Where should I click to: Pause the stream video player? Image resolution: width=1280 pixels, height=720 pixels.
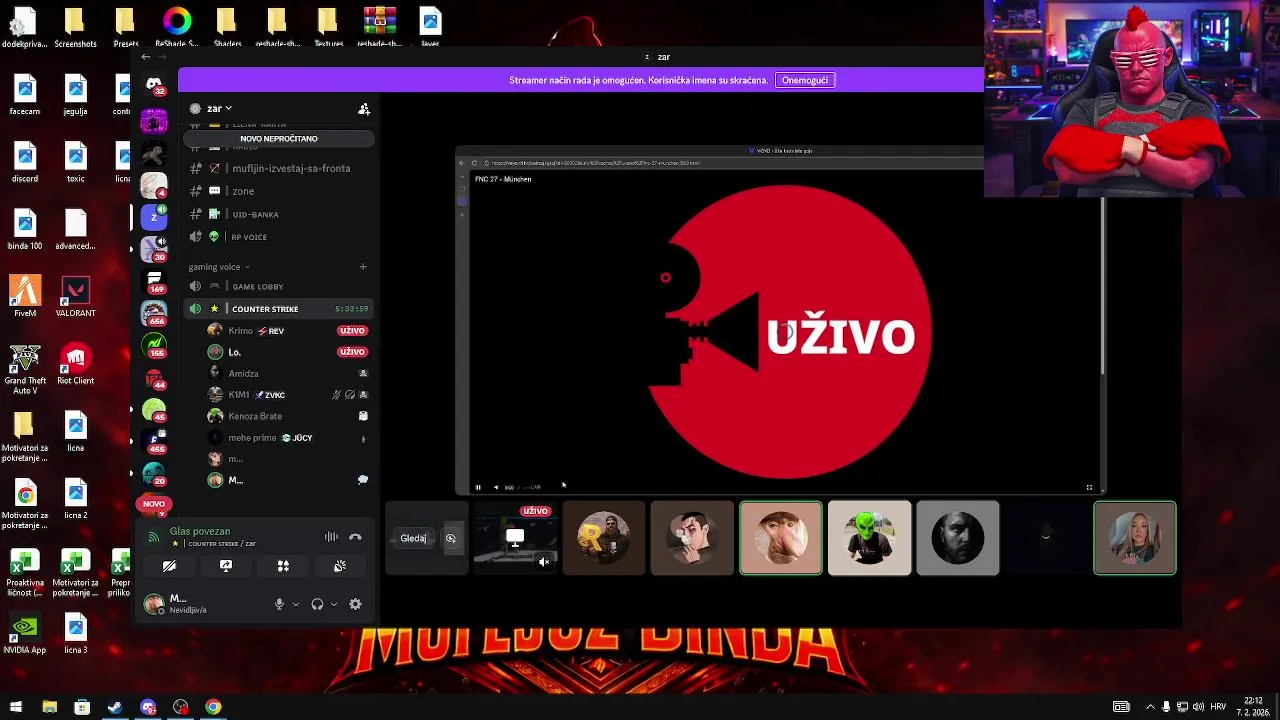478,488
